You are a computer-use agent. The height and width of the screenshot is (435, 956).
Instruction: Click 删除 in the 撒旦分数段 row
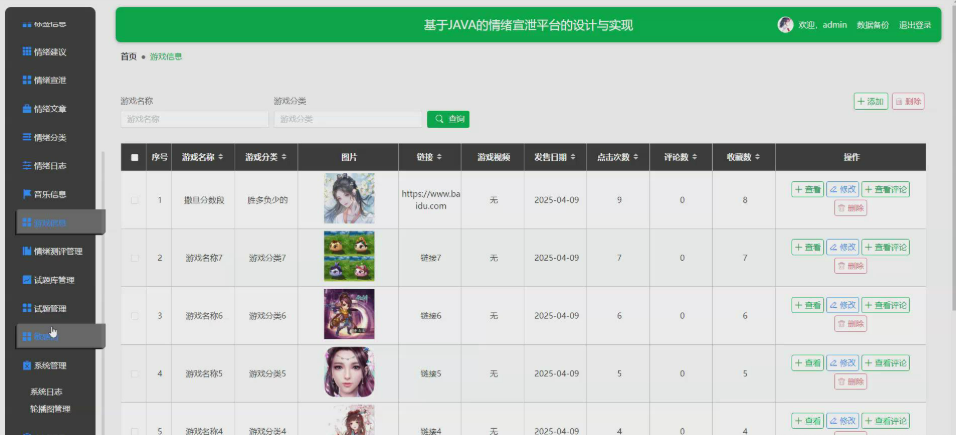851,208
